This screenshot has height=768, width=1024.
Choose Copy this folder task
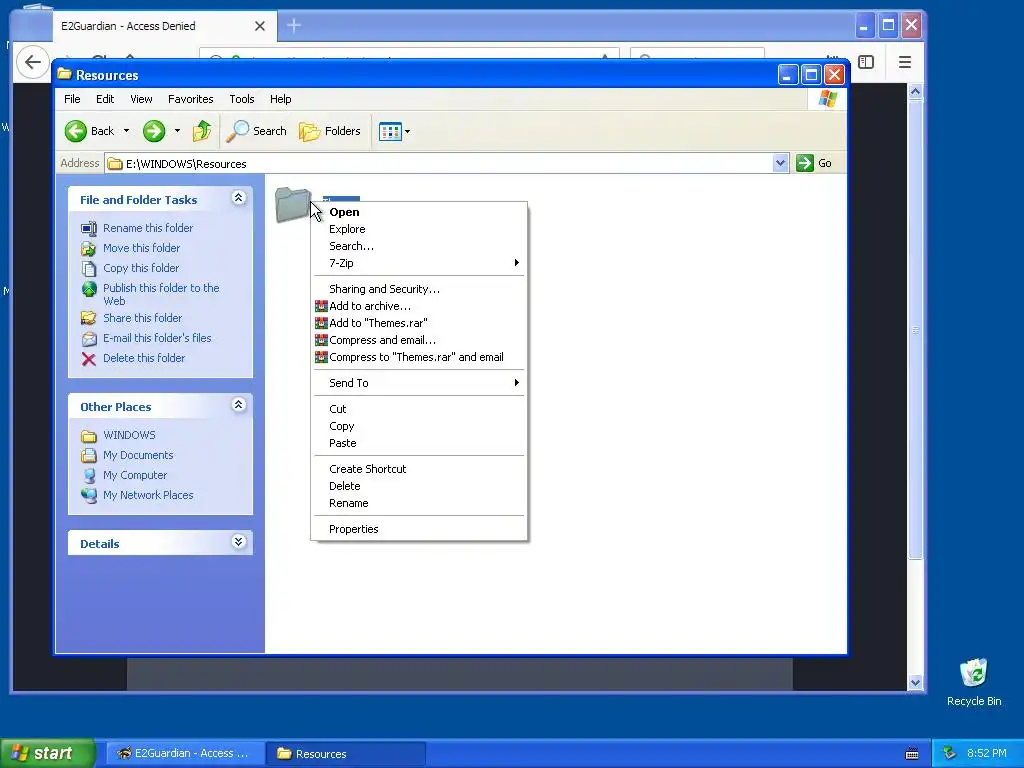(140, 268)
